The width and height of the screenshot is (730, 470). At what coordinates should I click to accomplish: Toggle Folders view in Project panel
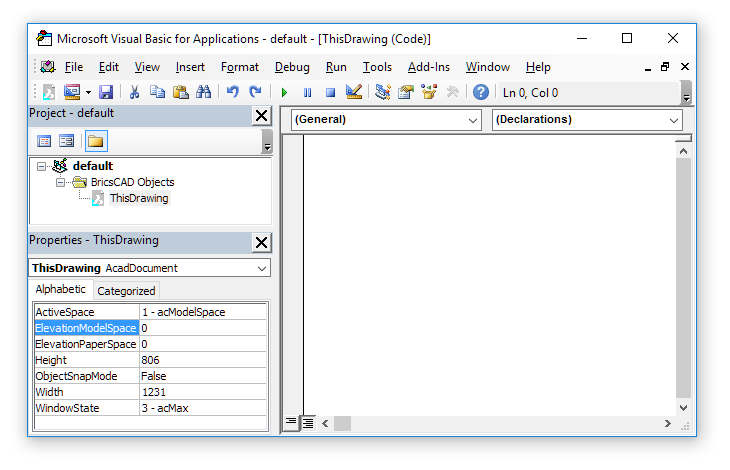(x=95, y=141)
